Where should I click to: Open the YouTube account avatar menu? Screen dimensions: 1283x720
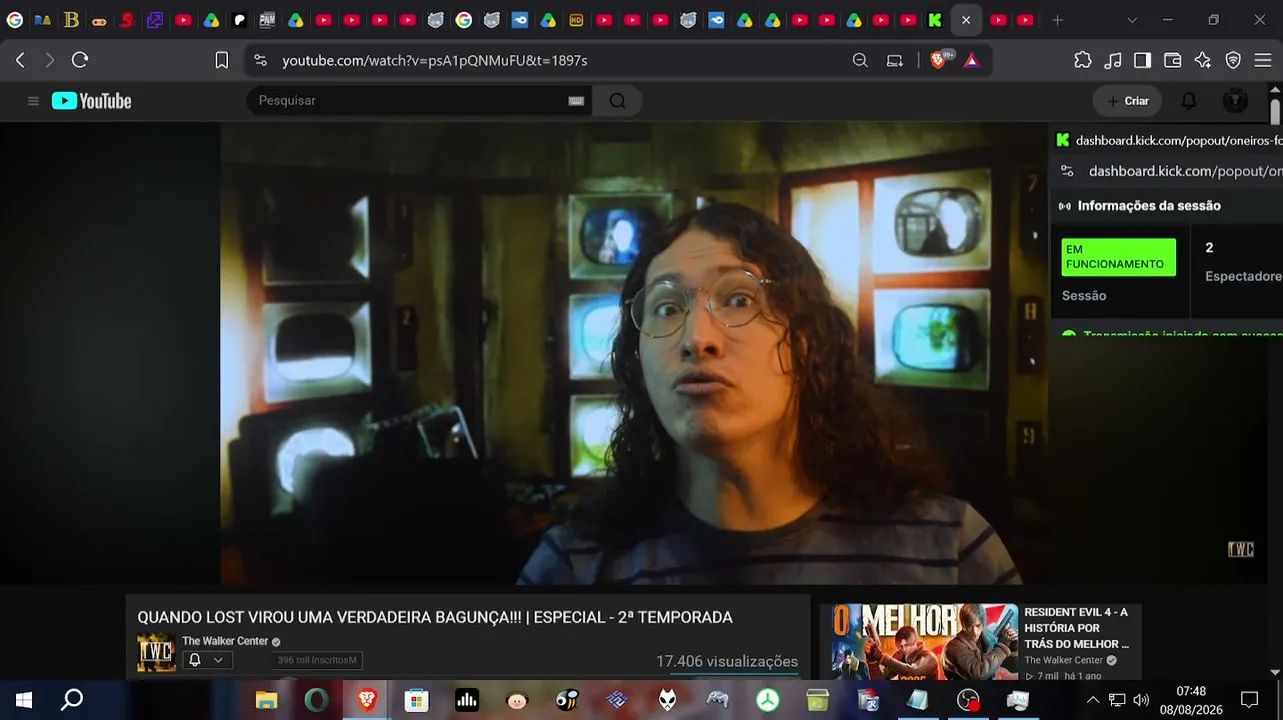(x=1236, y=101)
